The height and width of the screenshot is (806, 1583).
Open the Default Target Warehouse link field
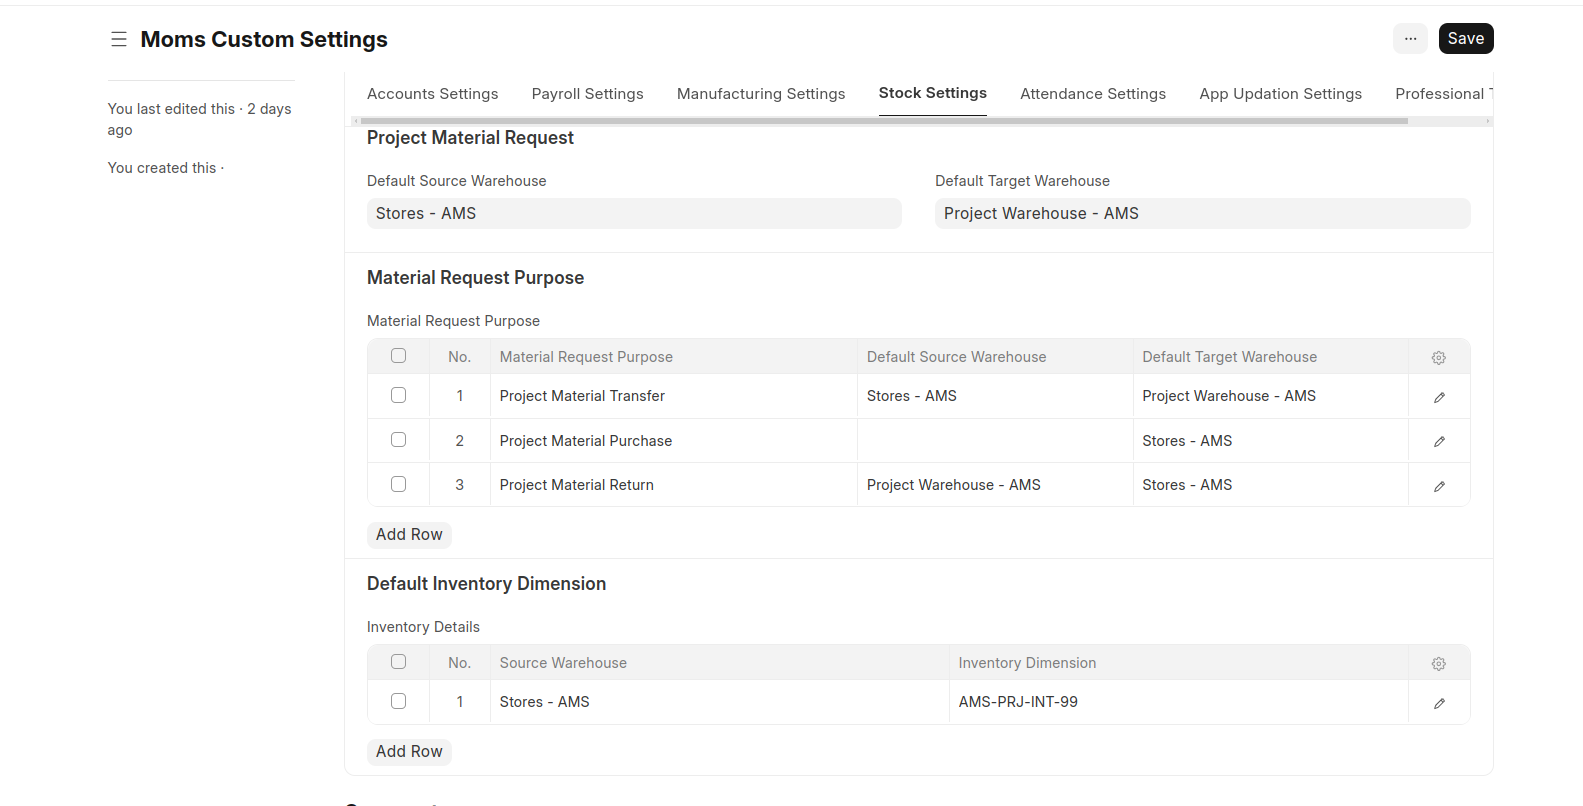[x=1201, y=213]
